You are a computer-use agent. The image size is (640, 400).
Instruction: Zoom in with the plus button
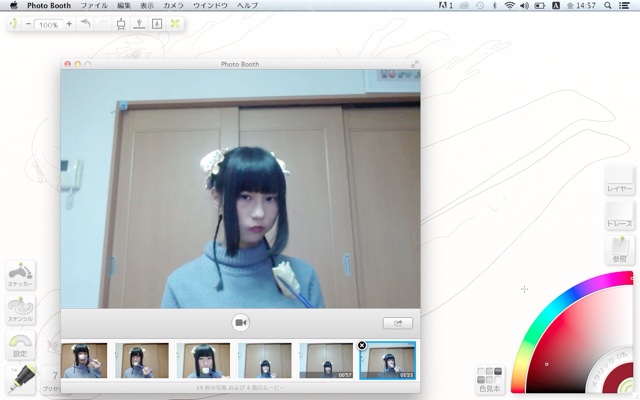[x=69, y=24]
